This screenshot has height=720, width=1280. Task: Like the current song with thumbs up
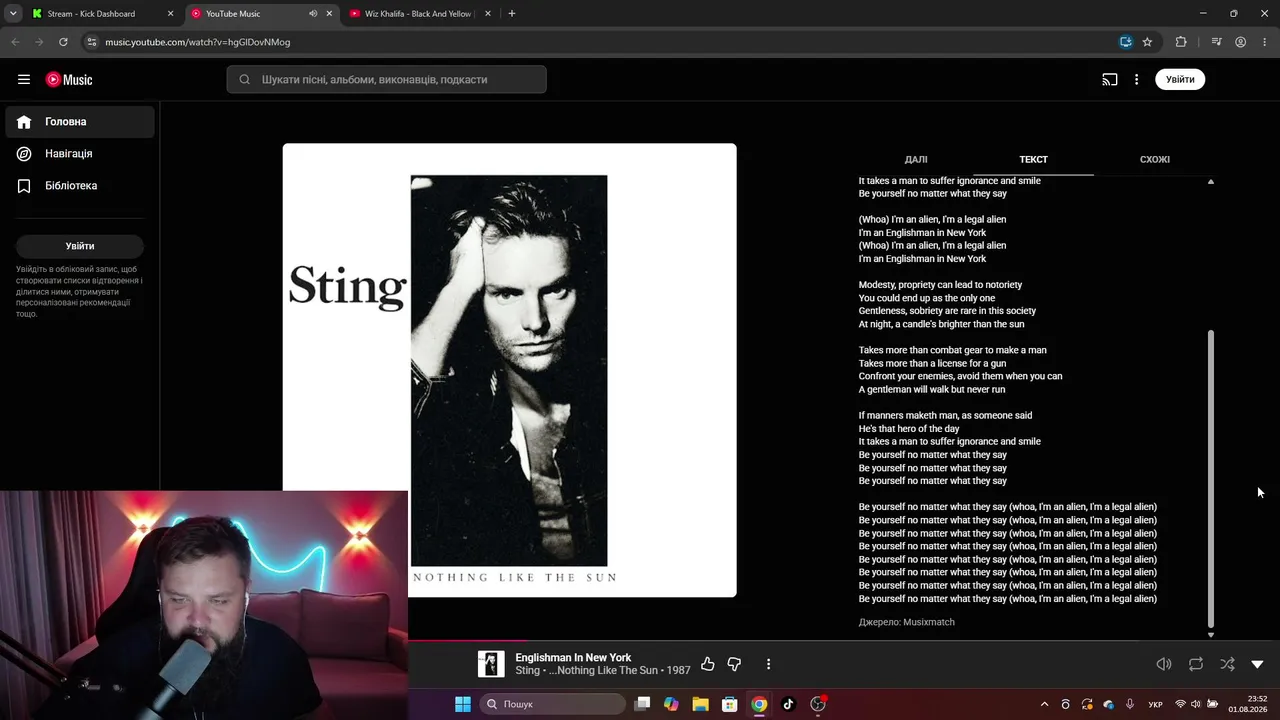coord(708,664)
